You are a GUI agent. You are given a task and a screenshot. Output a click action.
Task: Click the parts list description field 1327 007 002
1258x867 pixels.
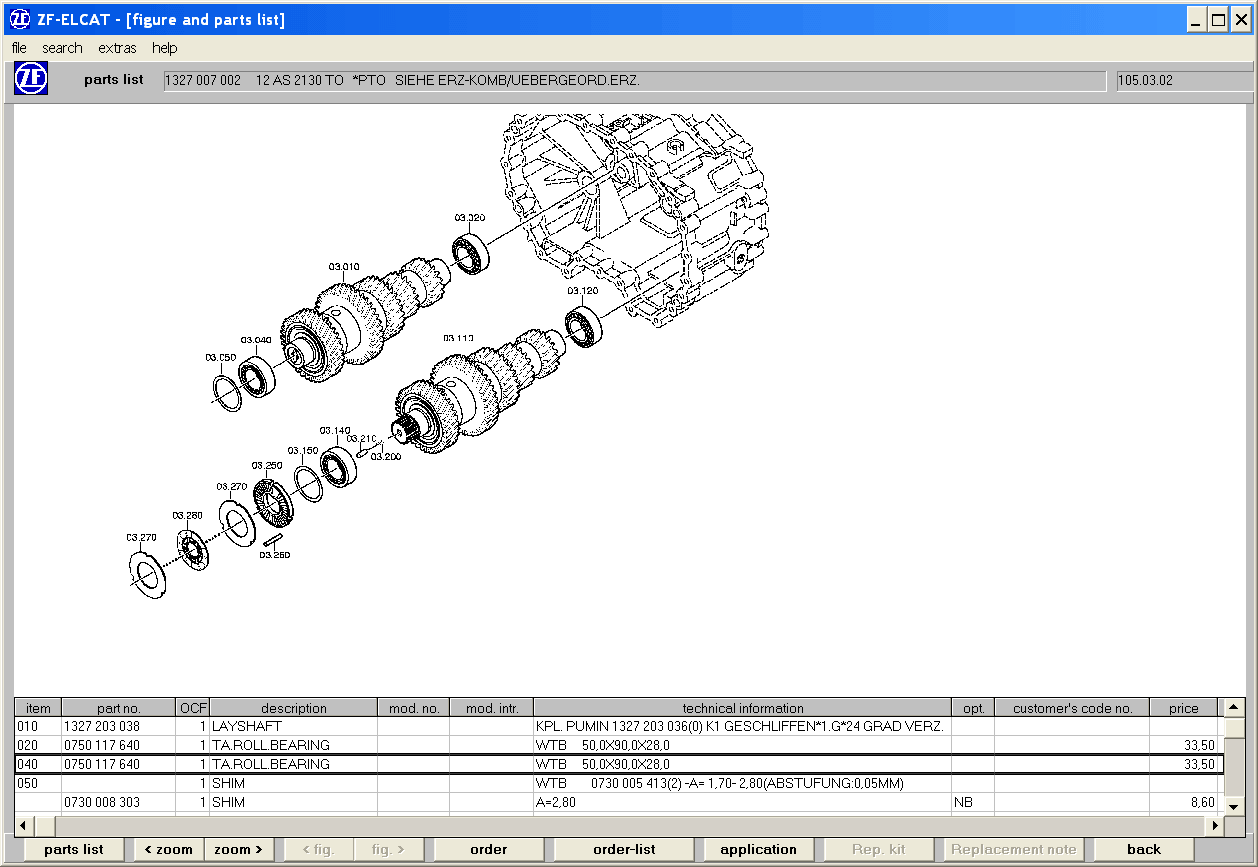coord(635,80)
